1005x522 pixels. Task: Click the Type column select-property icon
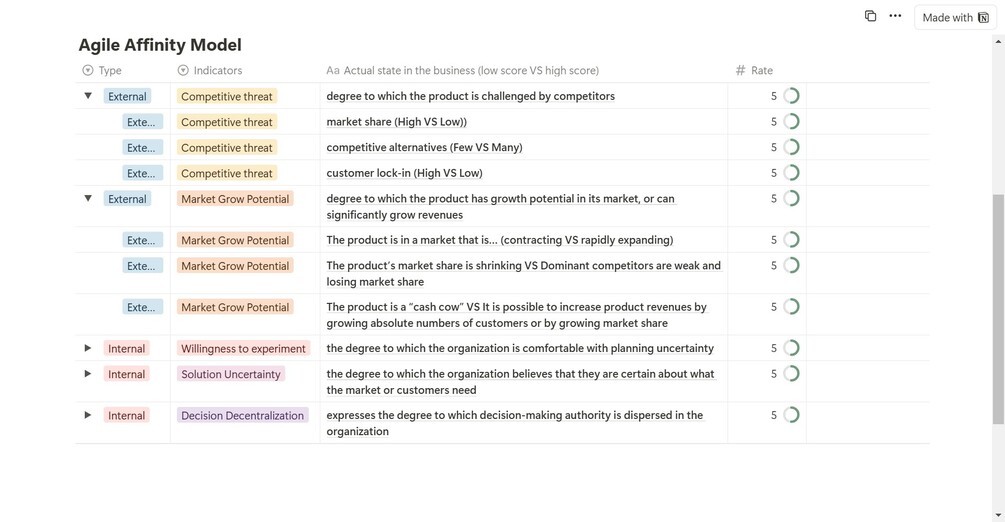[88, 71]
